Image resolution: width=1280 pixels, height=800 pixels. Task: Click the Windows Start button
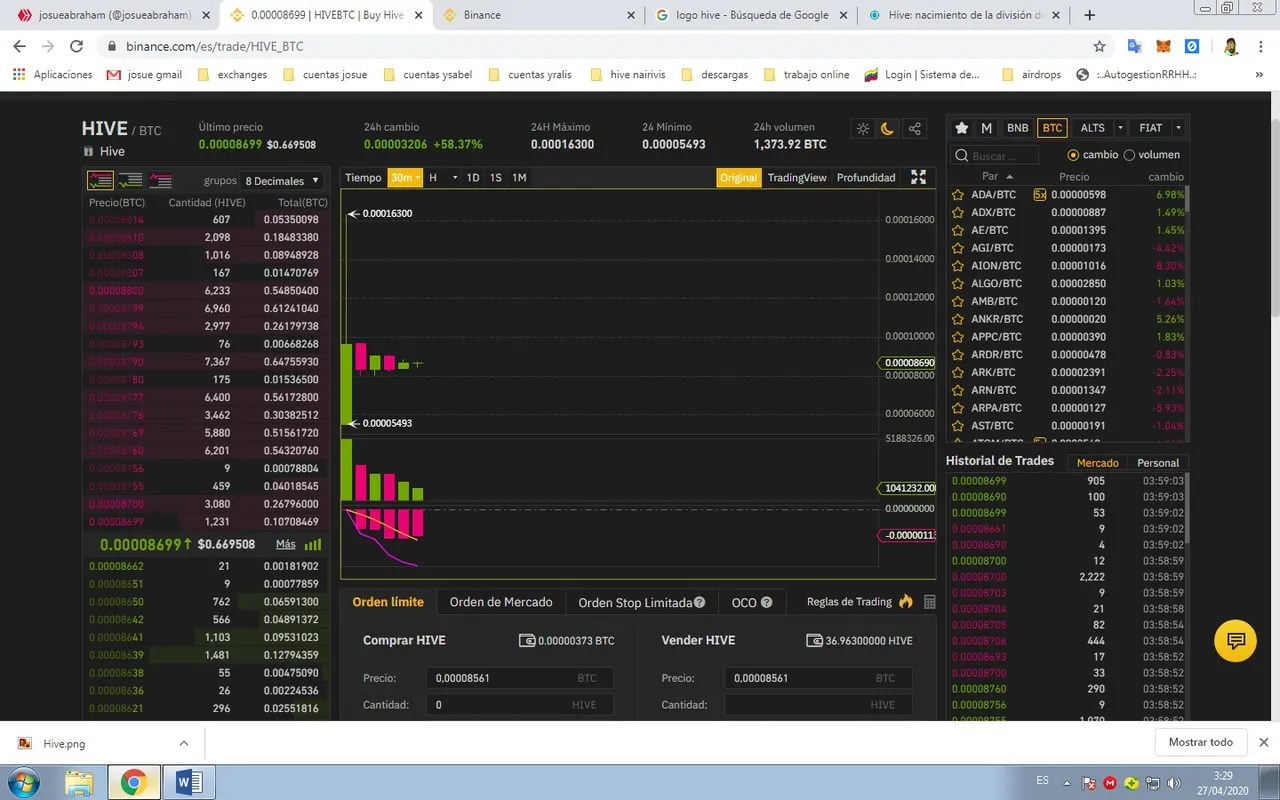tap(23, 782)
